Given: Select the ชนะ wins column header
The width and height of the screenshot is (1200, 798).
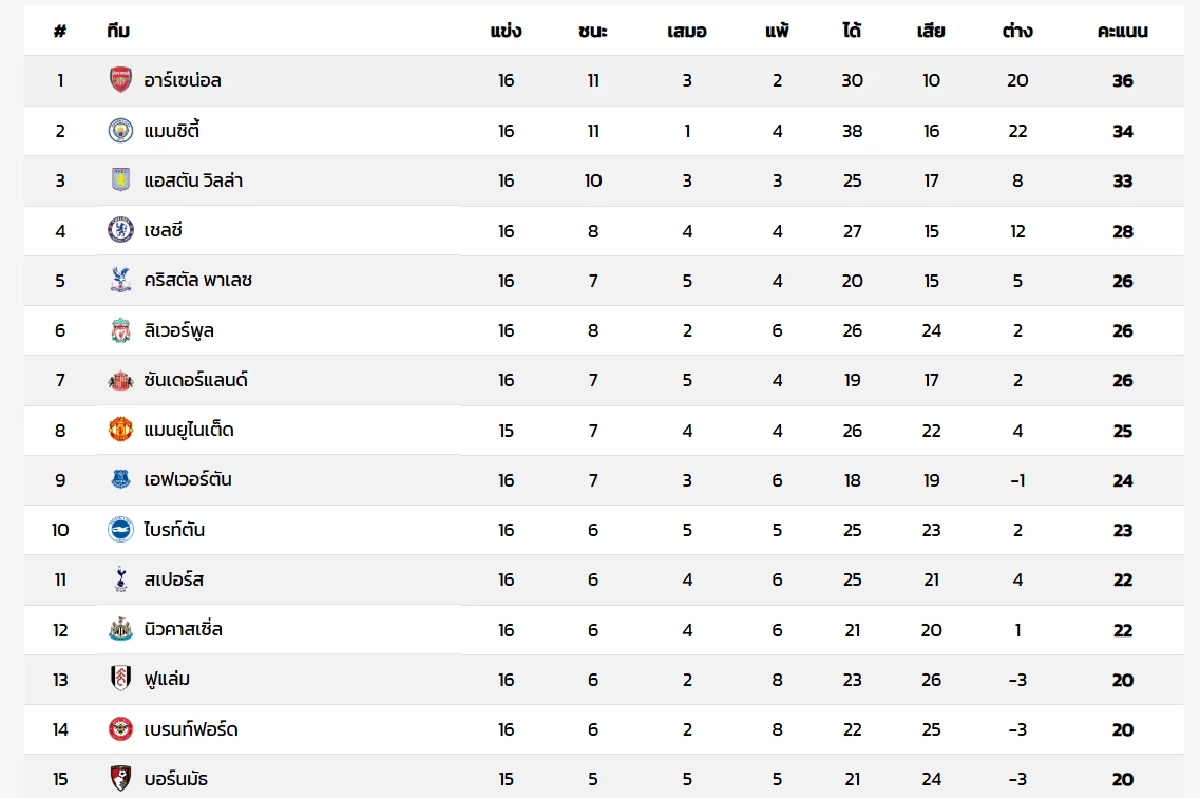Looking at the screenshot, I should [x=593, y=31].
